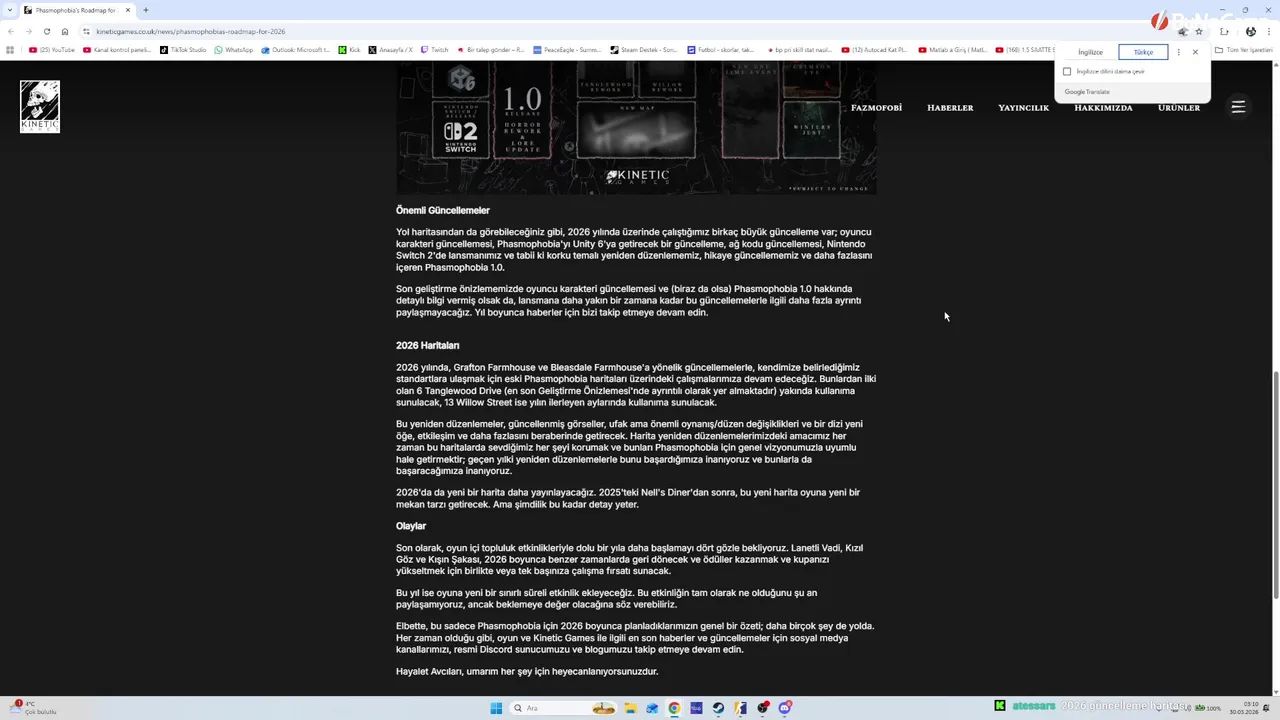Open the Chrome extensions puzzle icon
The height and width of the screenshot is (720, 1280).
[x=1224, y=31]
